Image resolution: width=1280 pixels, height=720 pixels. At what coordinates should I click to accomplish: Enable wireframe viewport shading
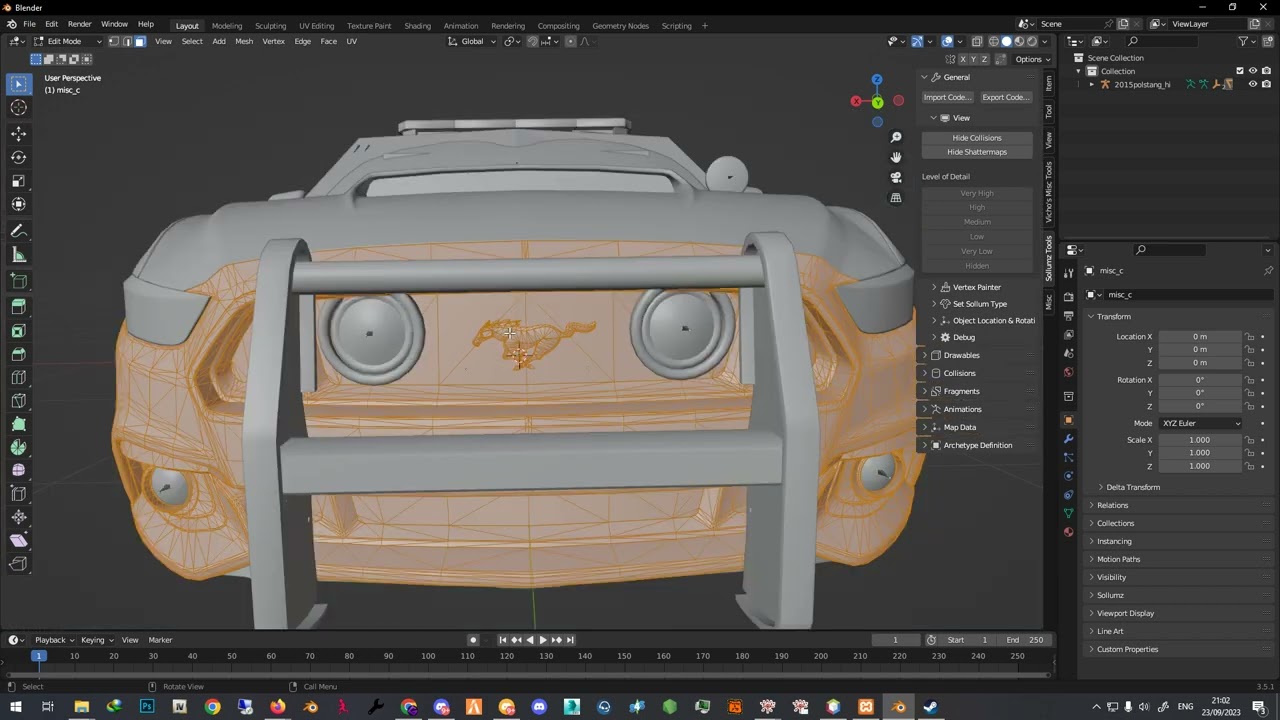994,41
